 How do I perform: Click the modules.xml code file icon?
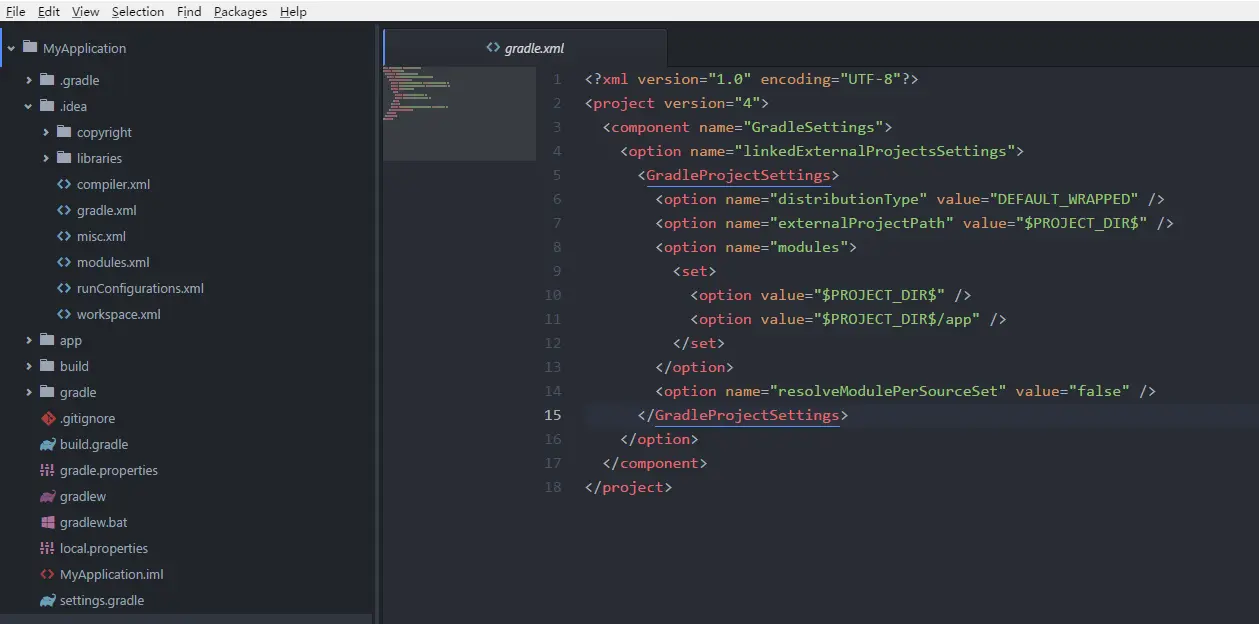point(64,262)
